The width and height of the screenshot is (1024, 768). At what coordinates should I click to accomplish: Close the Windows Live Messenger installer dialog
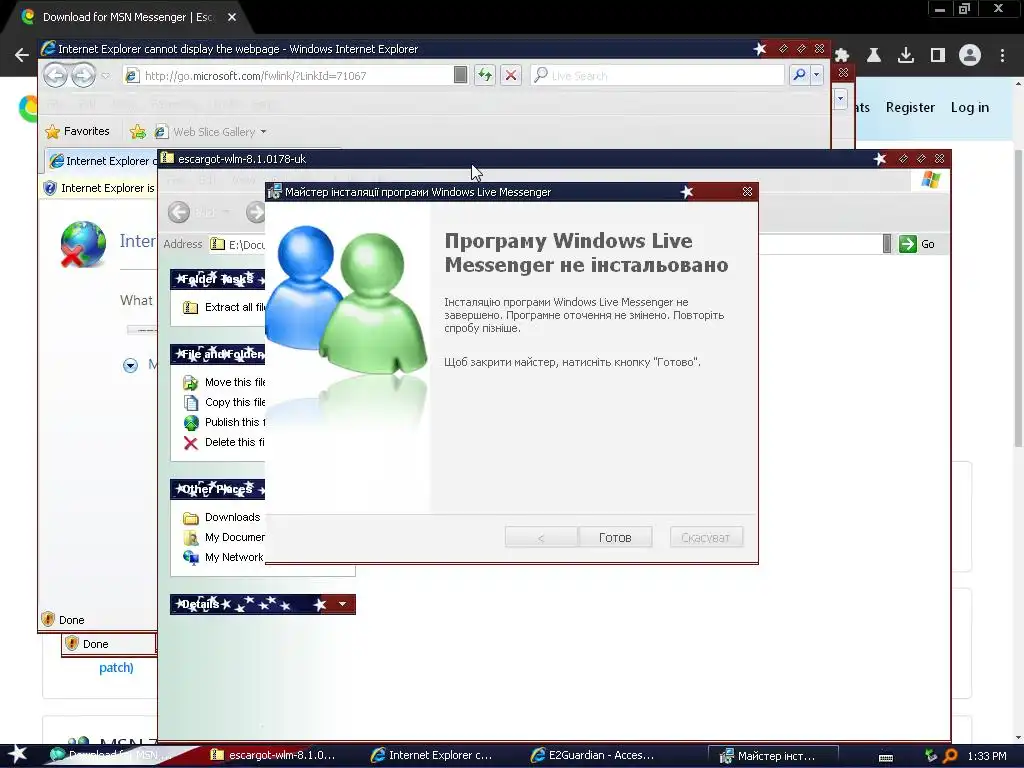747,192
